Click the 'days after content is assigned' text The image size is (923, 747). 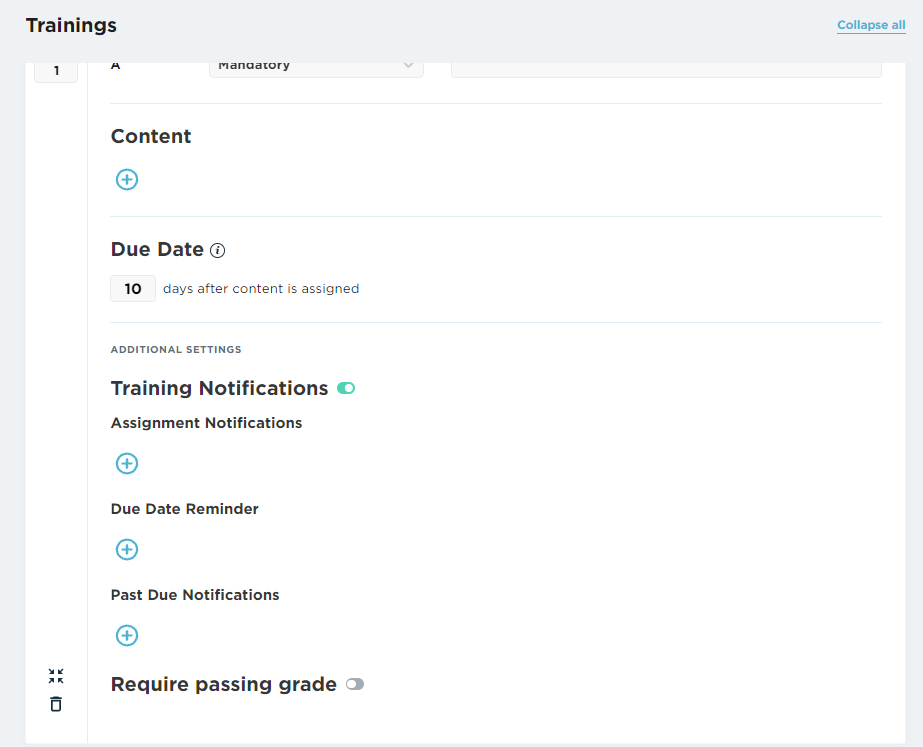261,288
